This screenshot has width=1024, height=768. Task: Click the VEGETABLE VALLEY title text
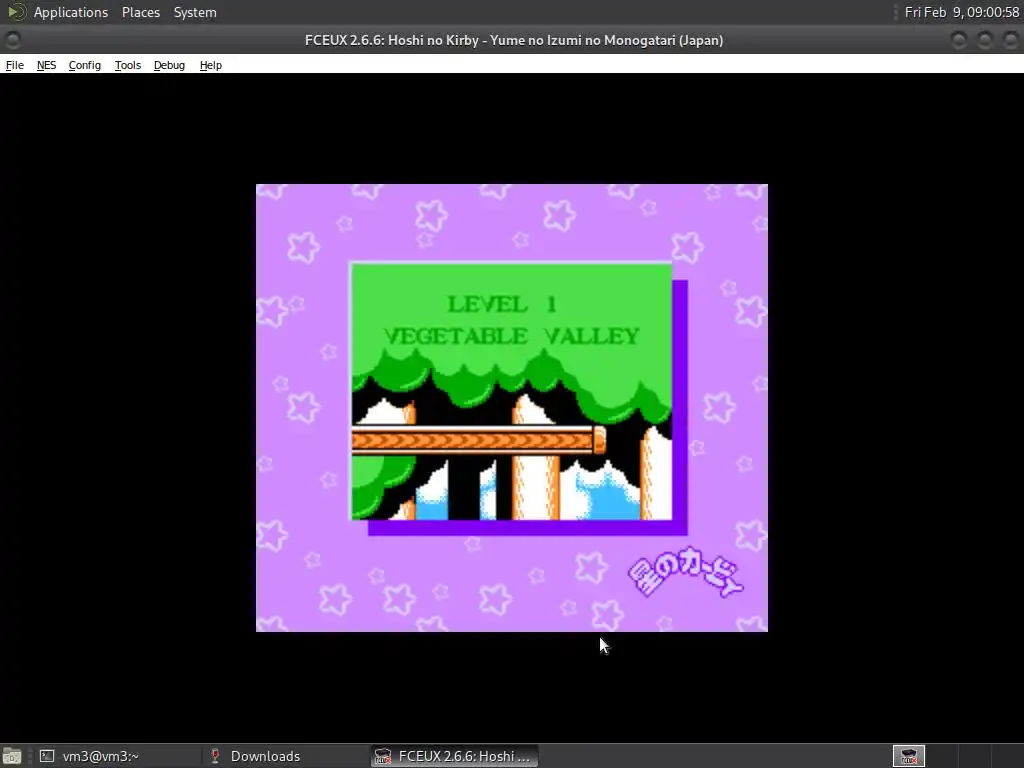pos(511,336)
